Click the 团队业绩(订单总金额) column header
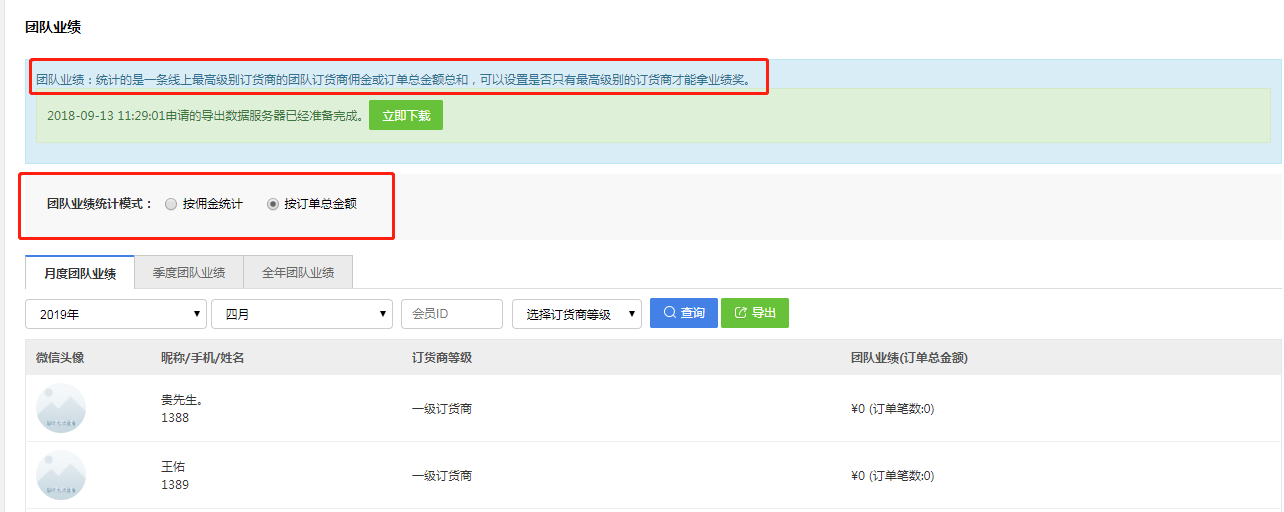Image resolution: width=1284 pixels, height=512 pixels. (908, 358)
